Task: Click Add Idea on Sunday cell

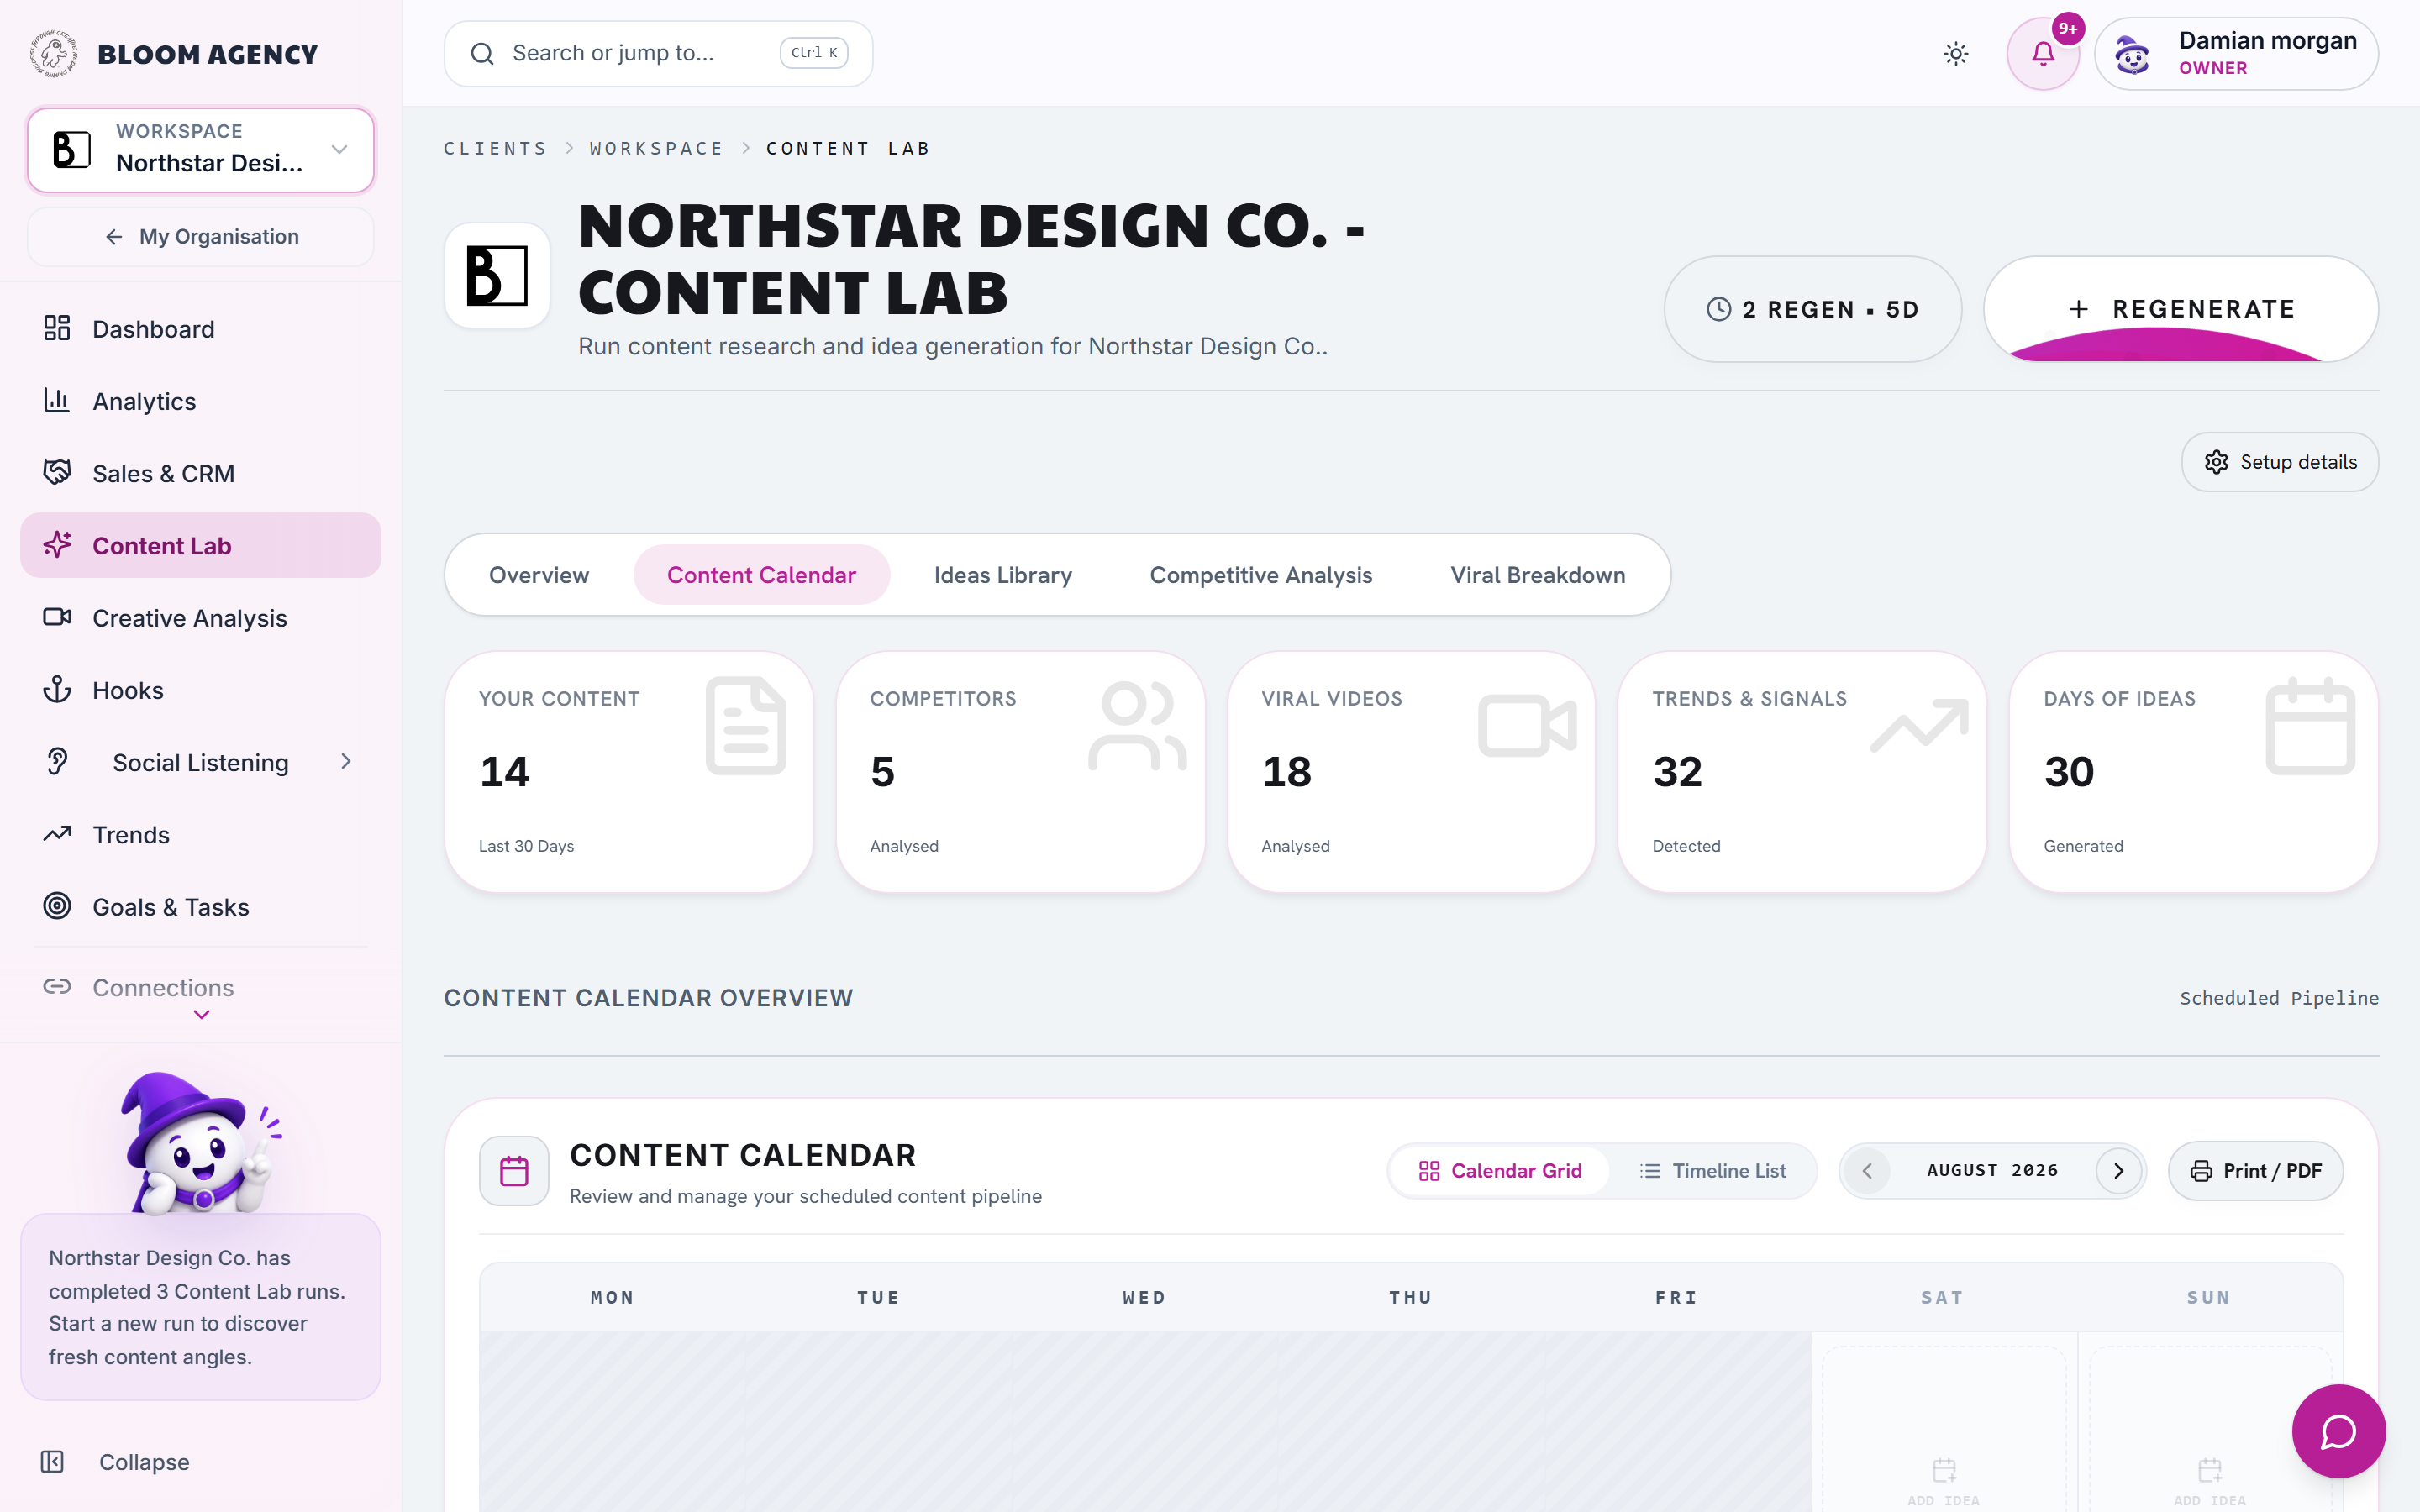Action: click(x=2209, y=1480)
